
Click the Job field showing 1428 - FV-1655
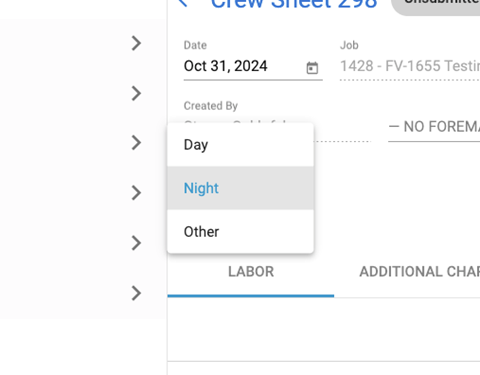[x=410, y=66]
